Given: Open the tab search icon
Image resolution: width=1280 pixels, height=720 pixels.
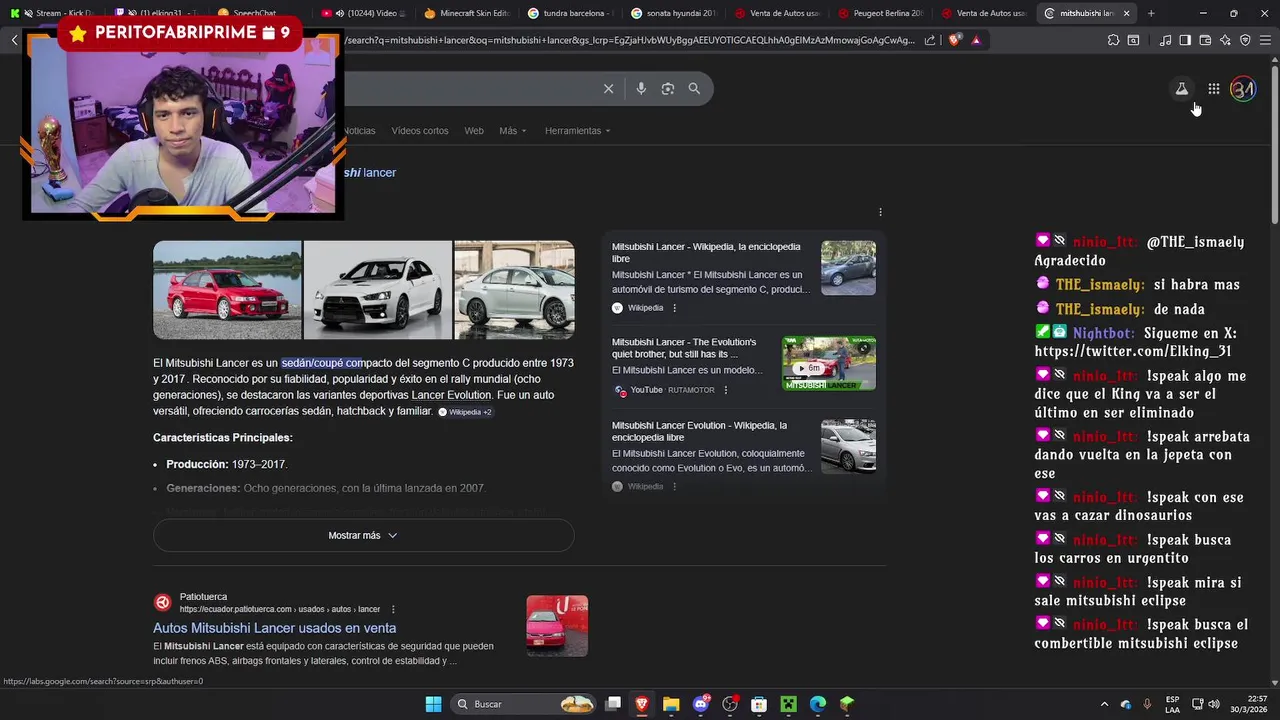Looking at the screenshot, I should (1133, 40).
